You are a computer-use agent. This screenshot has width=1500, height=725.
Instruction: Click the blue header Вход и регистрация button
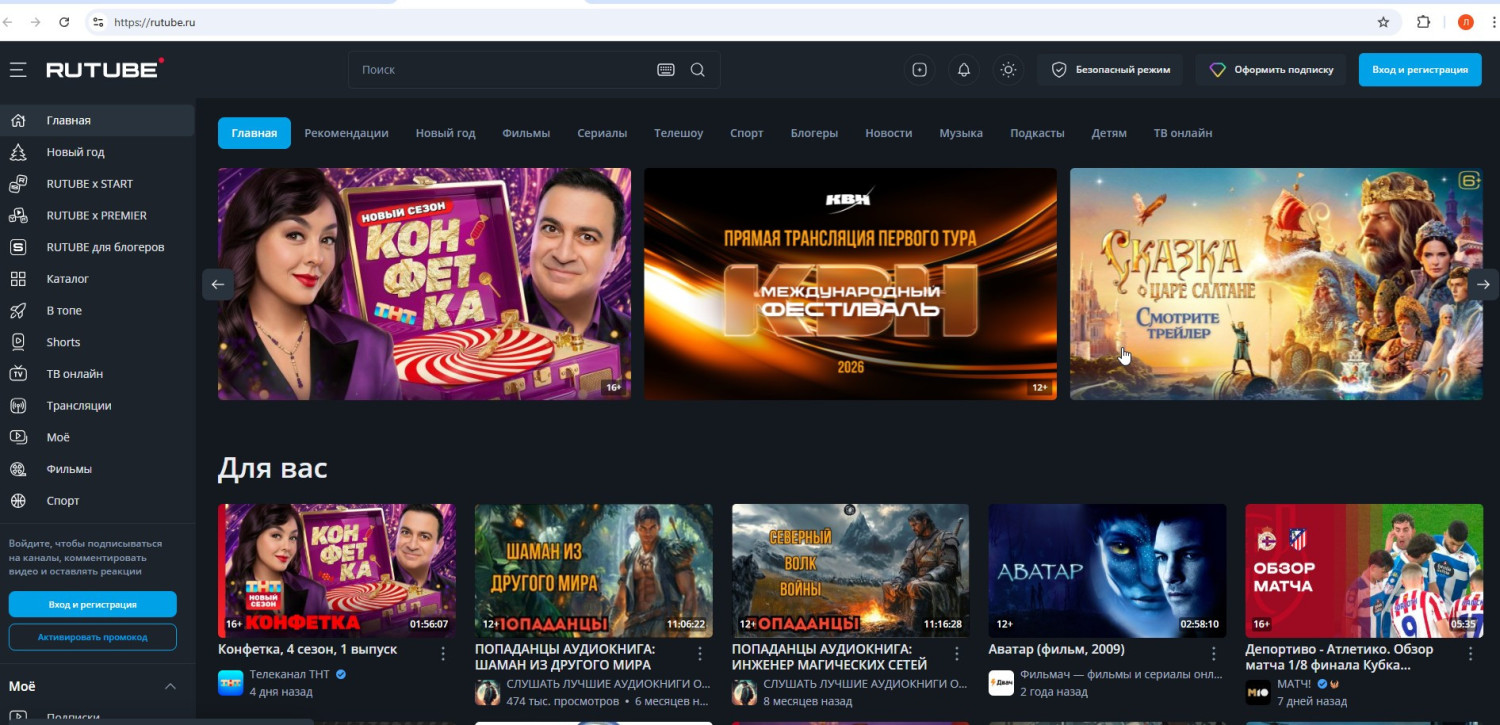point(1419,70)
